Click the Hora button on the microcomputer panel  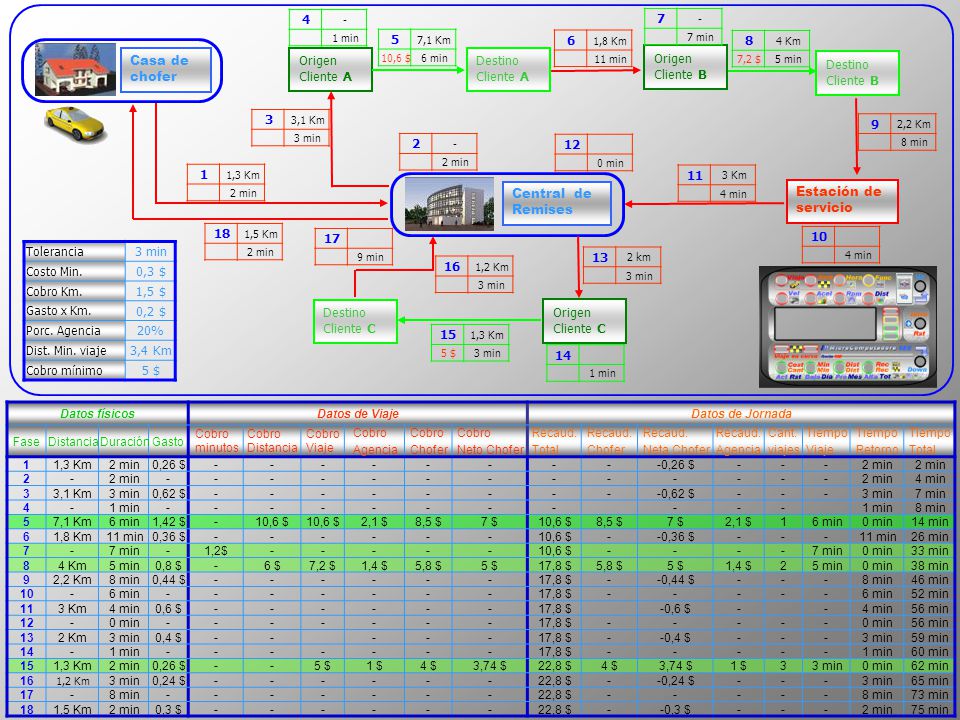pyautogui.click(x=839, y=280)
